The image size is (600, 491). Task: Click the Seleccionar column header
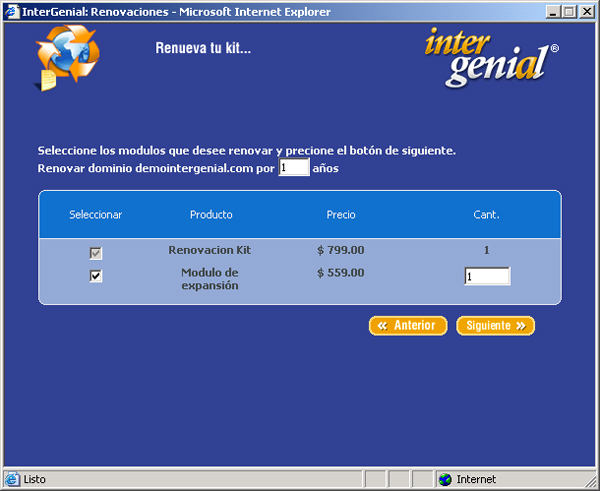96,215
